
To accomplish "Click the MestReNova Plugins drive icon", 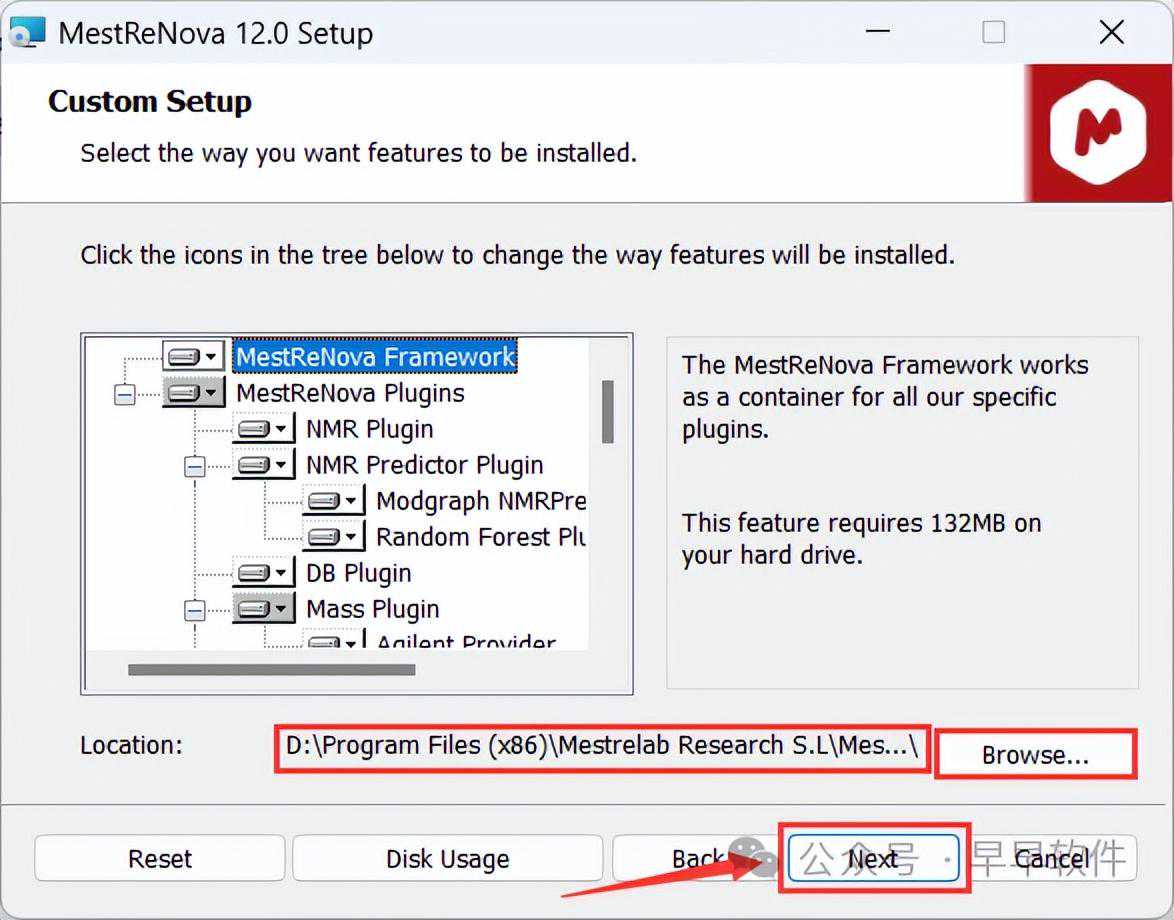I will pyautogui.click(x=193, y=393).
